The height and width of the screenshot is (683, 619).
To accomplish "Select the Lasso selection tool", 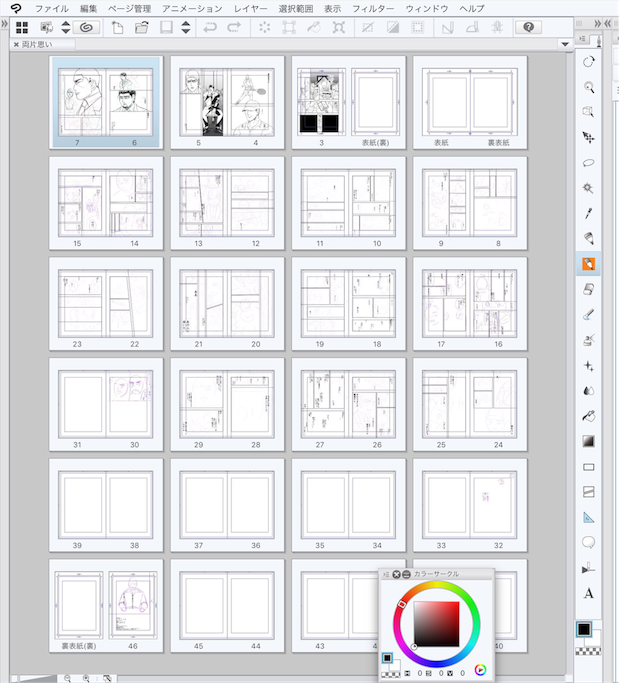I will click(x=588, y=163).
